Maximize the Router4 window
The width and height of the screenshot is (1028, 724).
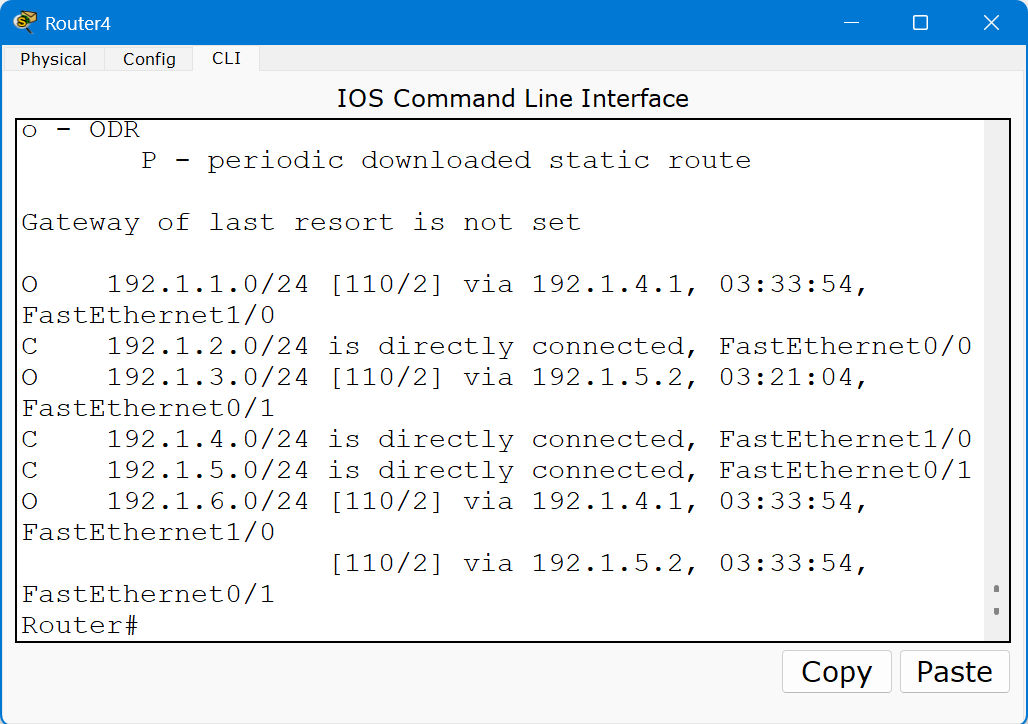(x=920, y=22)
